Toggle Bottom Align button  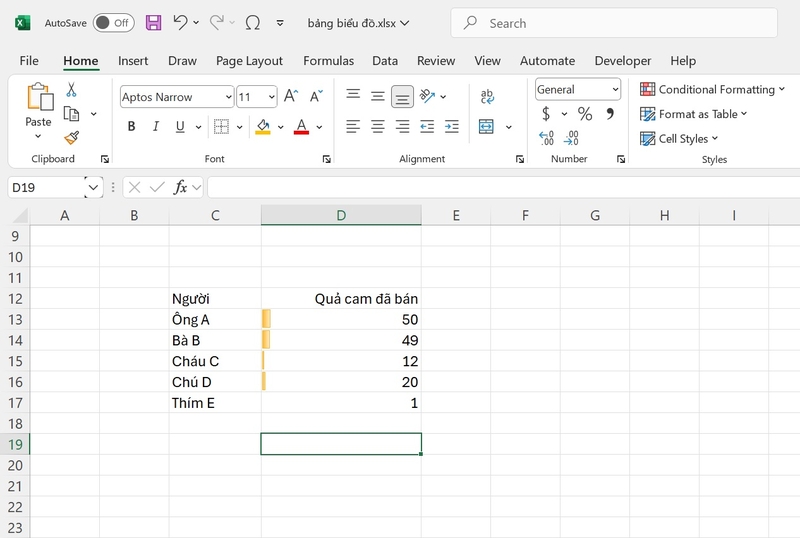pyautogui.click(x=402, y=96)
